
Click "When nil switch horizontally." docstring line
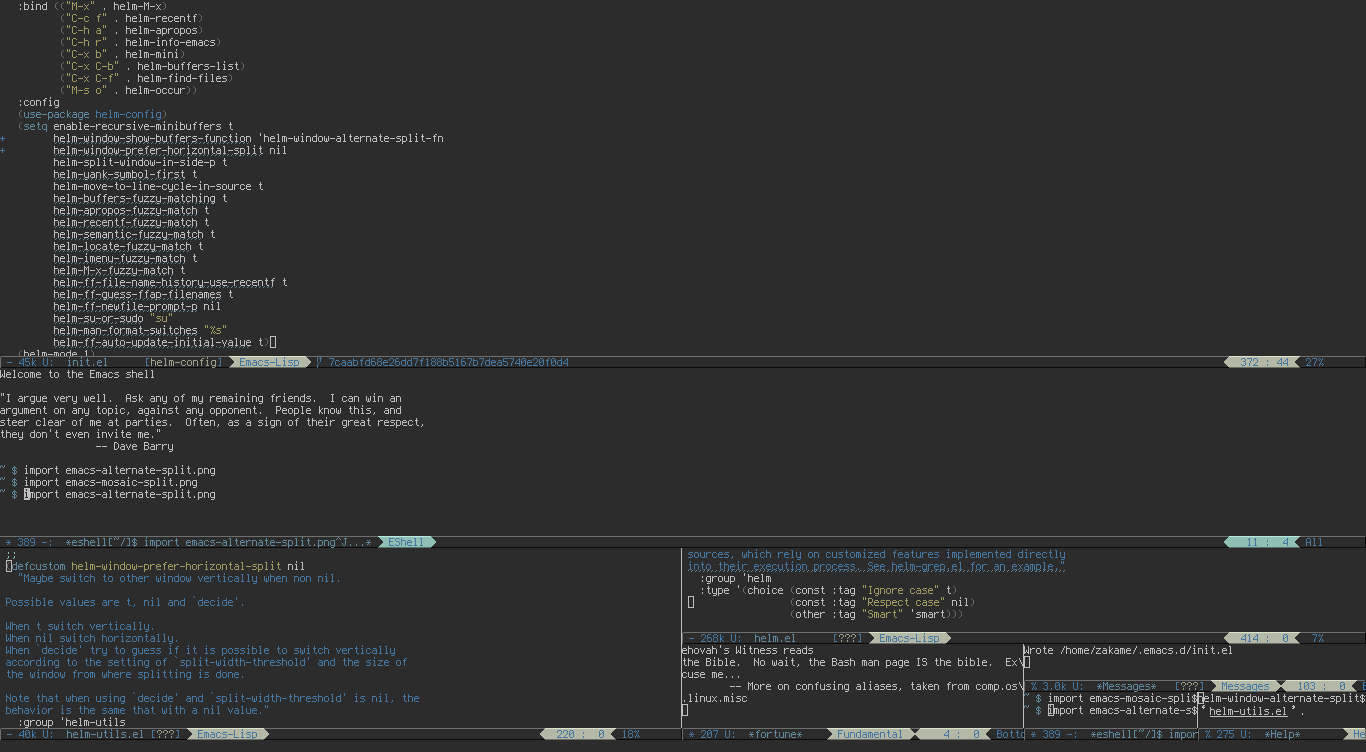coord(92,638)
